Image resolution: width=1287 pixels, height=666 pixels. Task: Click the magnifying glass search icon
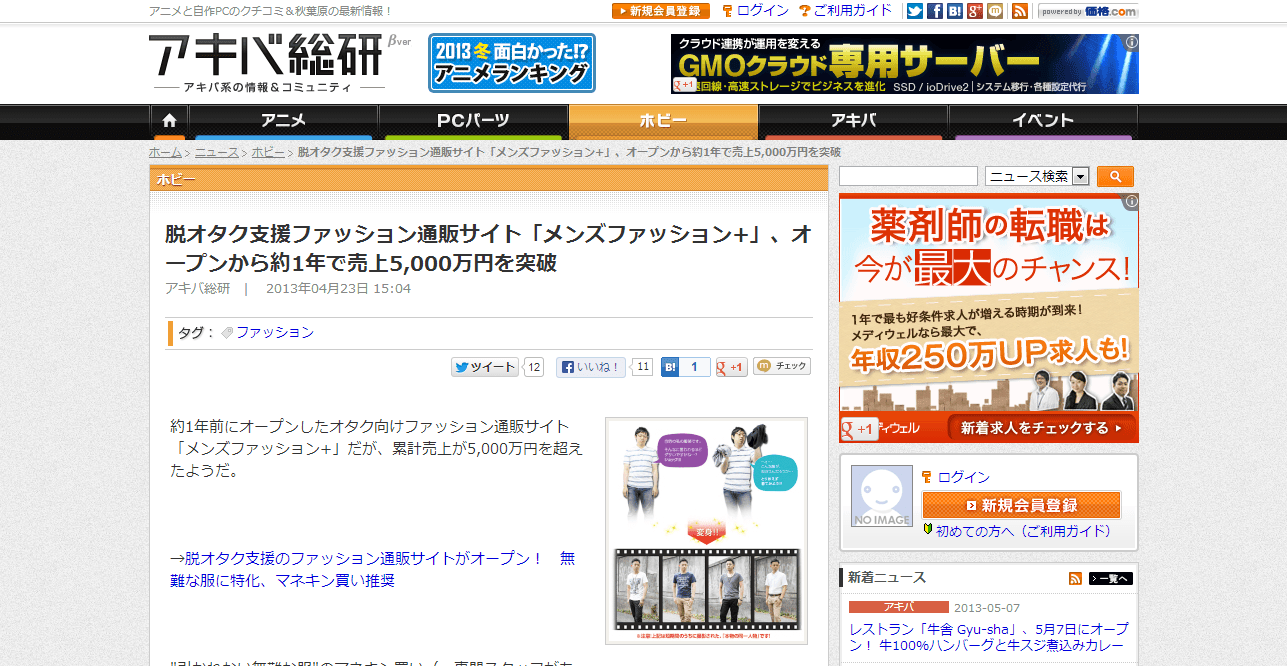pyautogui.click(x=1114, y=176)
